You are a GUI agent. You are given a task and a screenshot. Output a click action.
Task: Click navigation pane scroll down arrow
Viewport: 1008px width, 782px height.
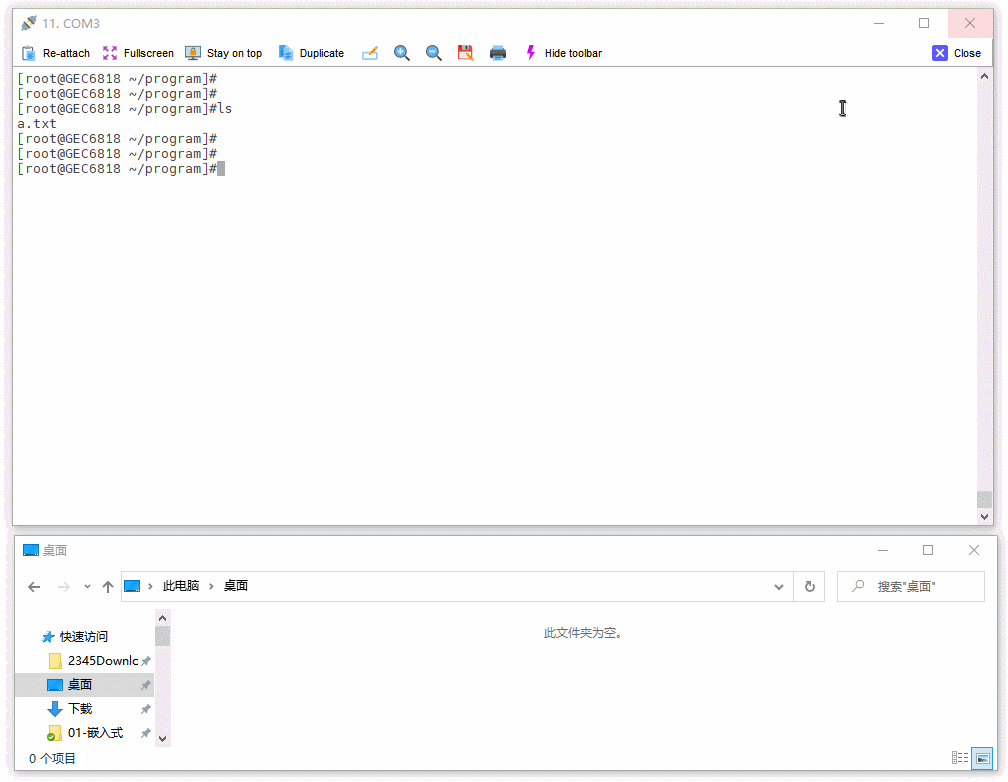click(x=163, y=739)
